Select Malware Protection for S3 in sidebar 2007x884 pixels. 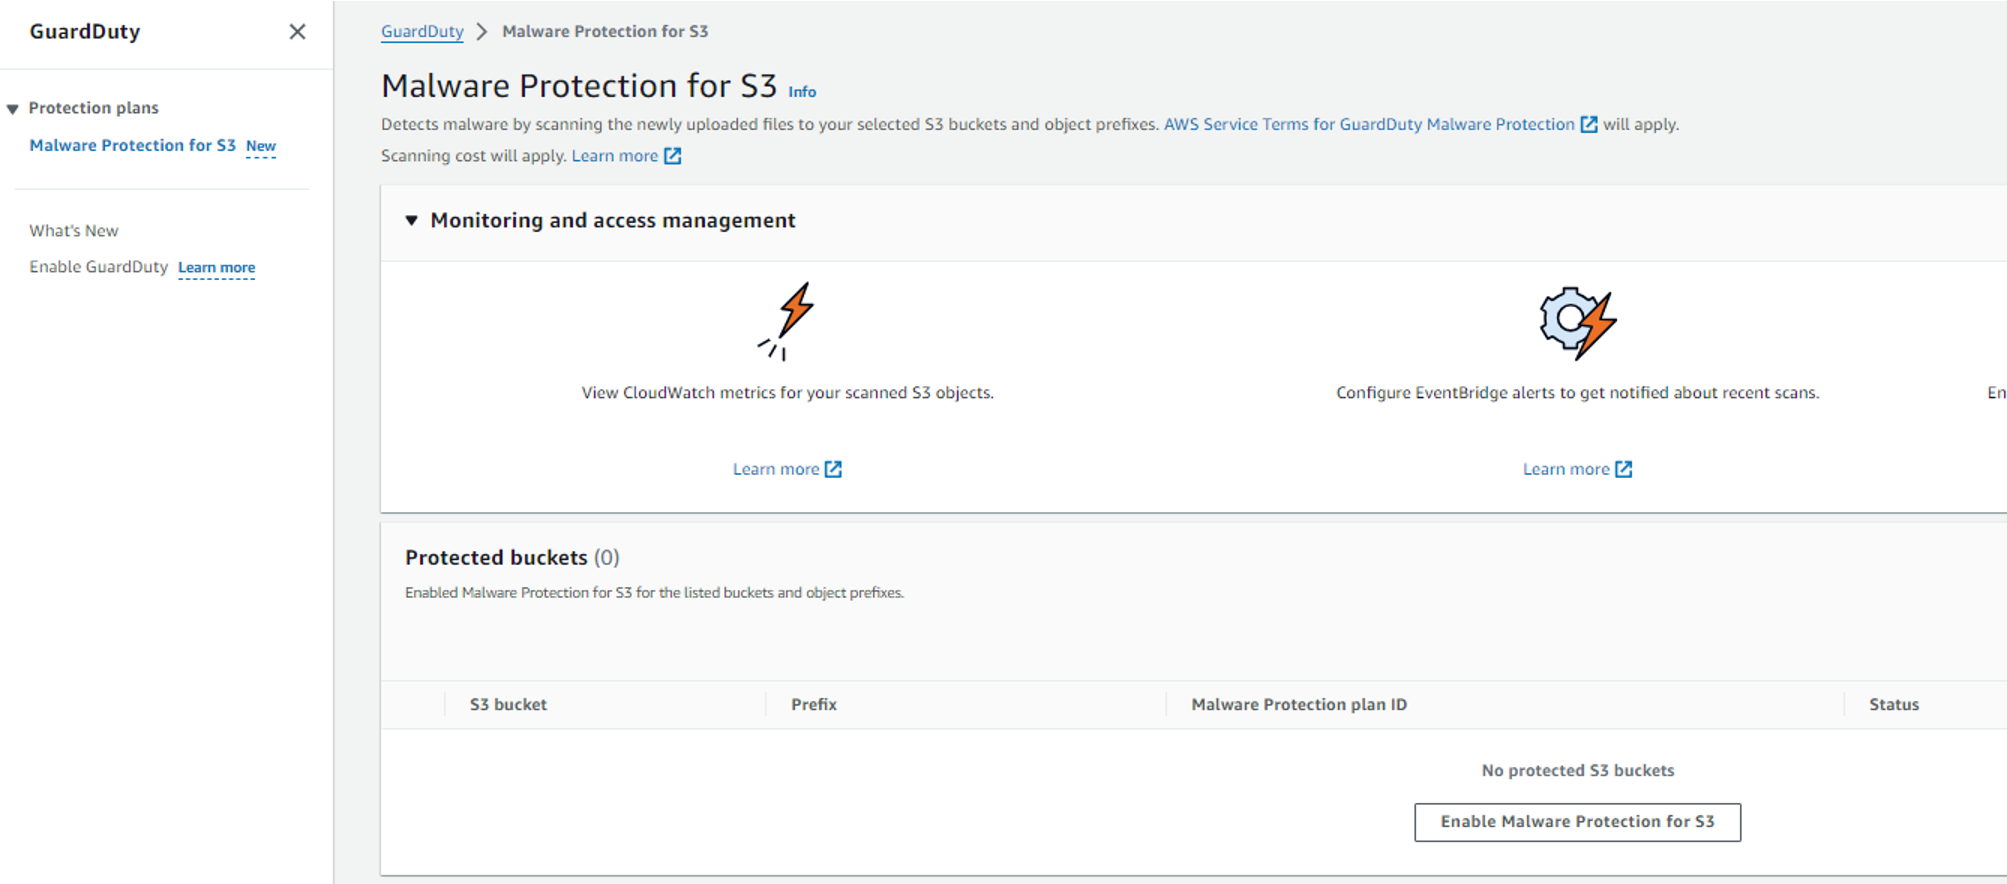pyautogui.click(x=132, y=146)
